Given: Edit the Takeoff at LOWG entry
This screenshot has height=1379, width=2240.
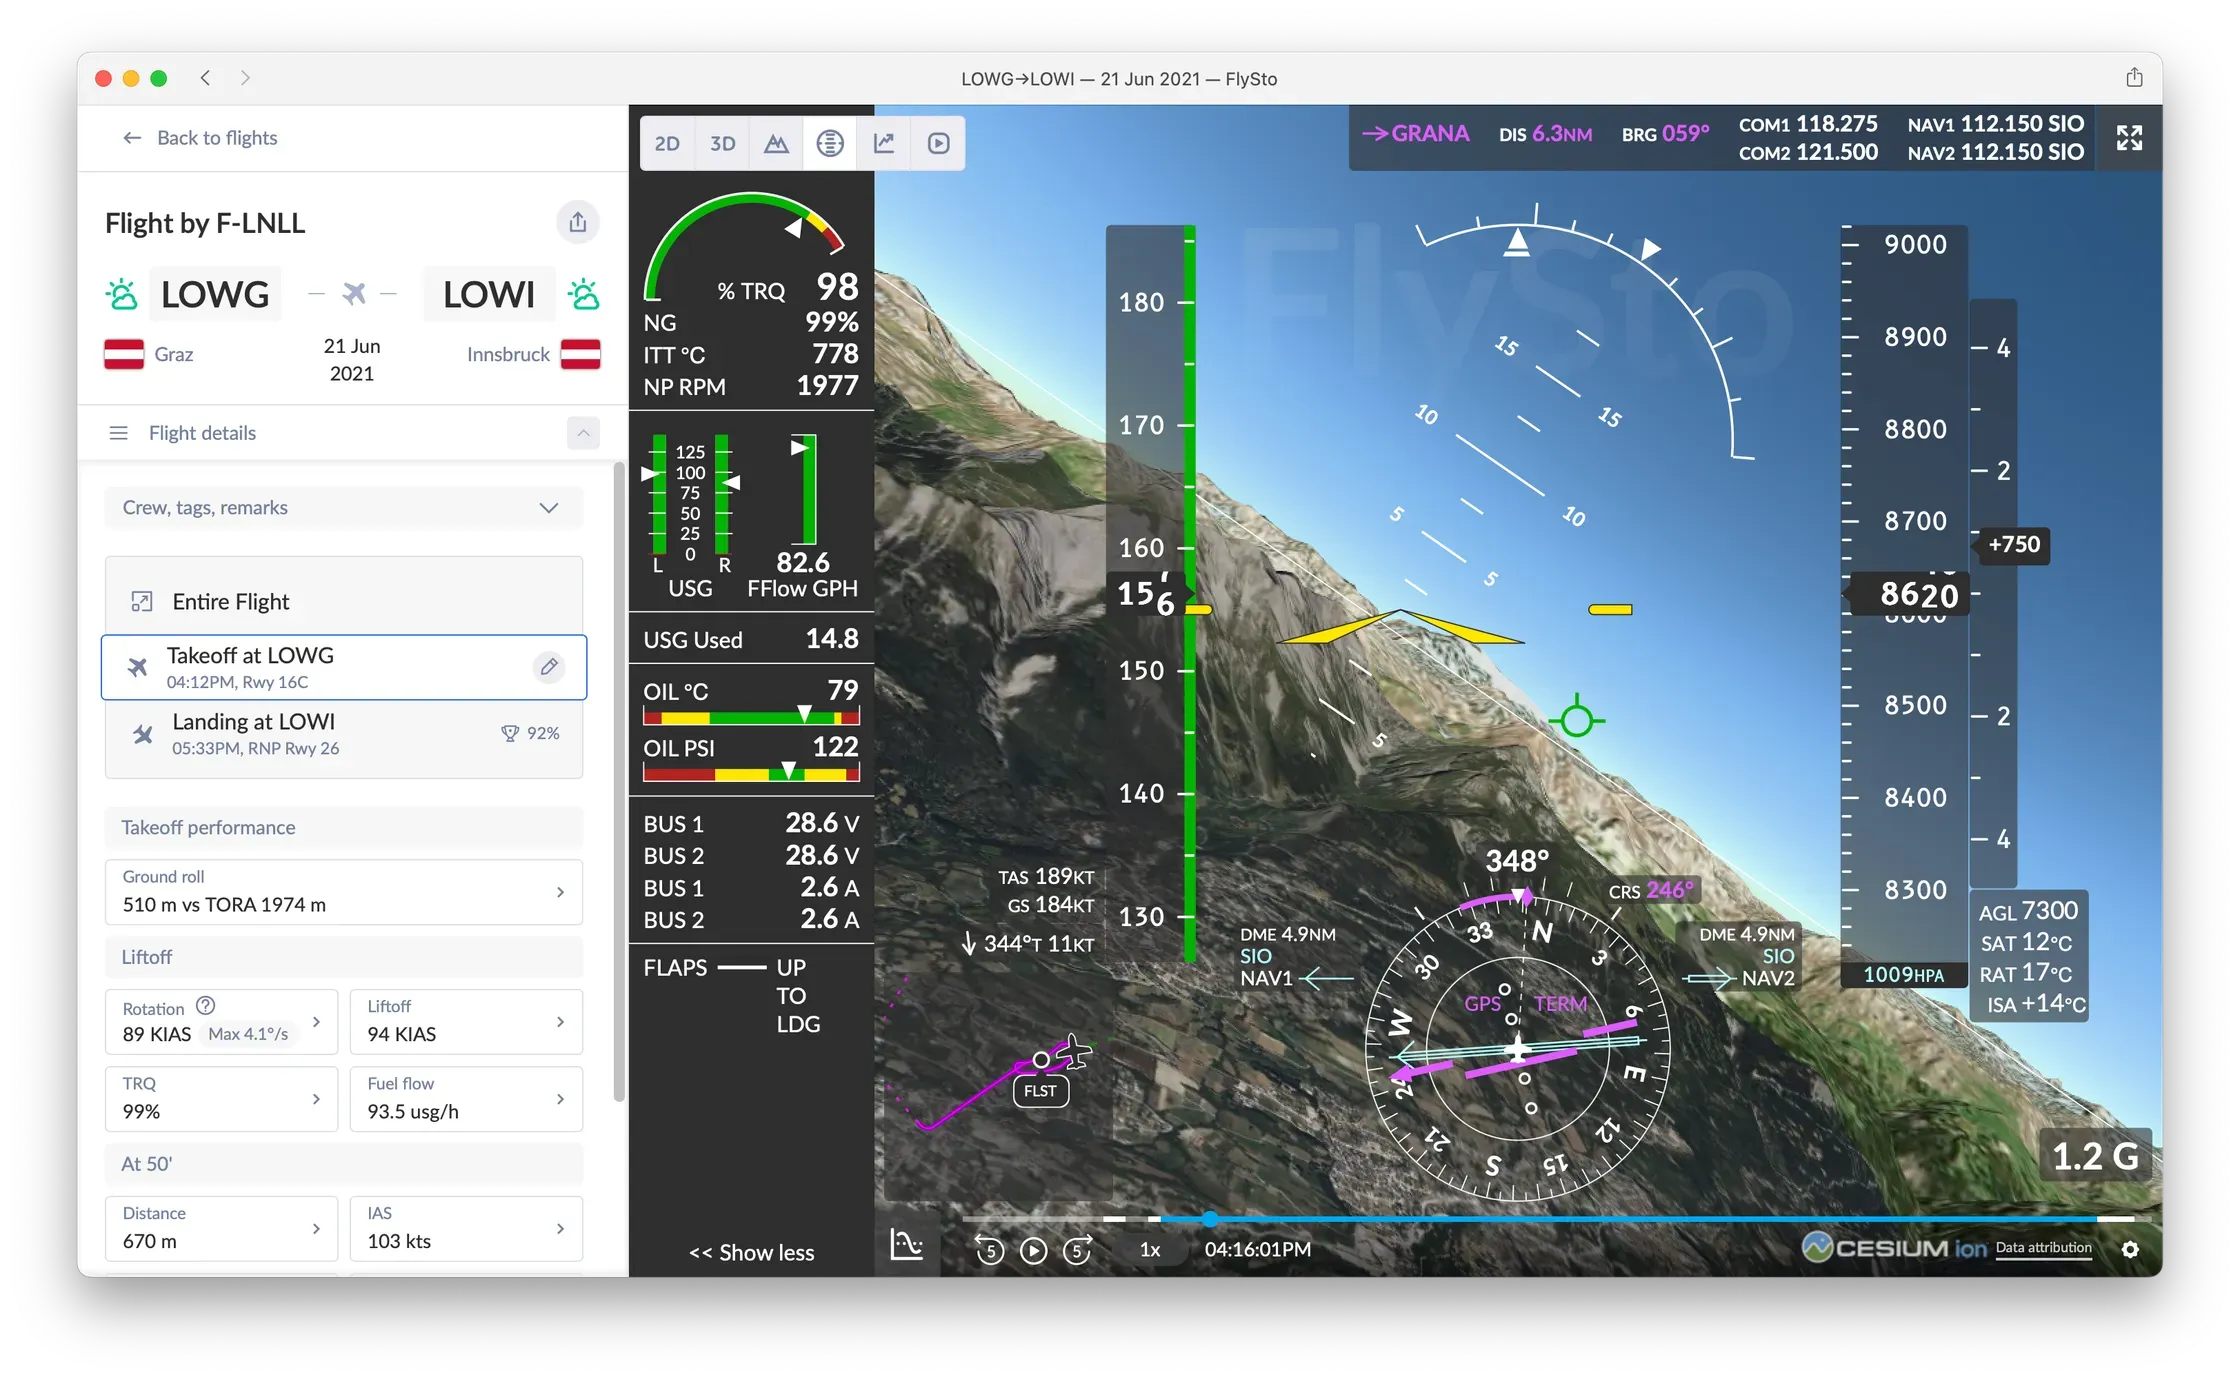Looking at the screenshot, I should 549,667.
